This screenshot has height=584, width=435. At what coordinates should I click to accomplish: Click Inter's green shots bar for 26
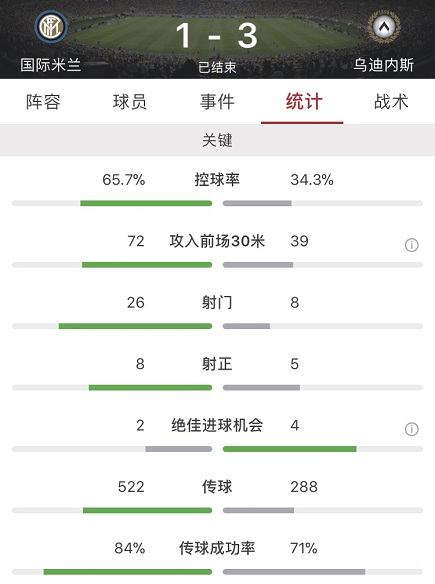135,326
